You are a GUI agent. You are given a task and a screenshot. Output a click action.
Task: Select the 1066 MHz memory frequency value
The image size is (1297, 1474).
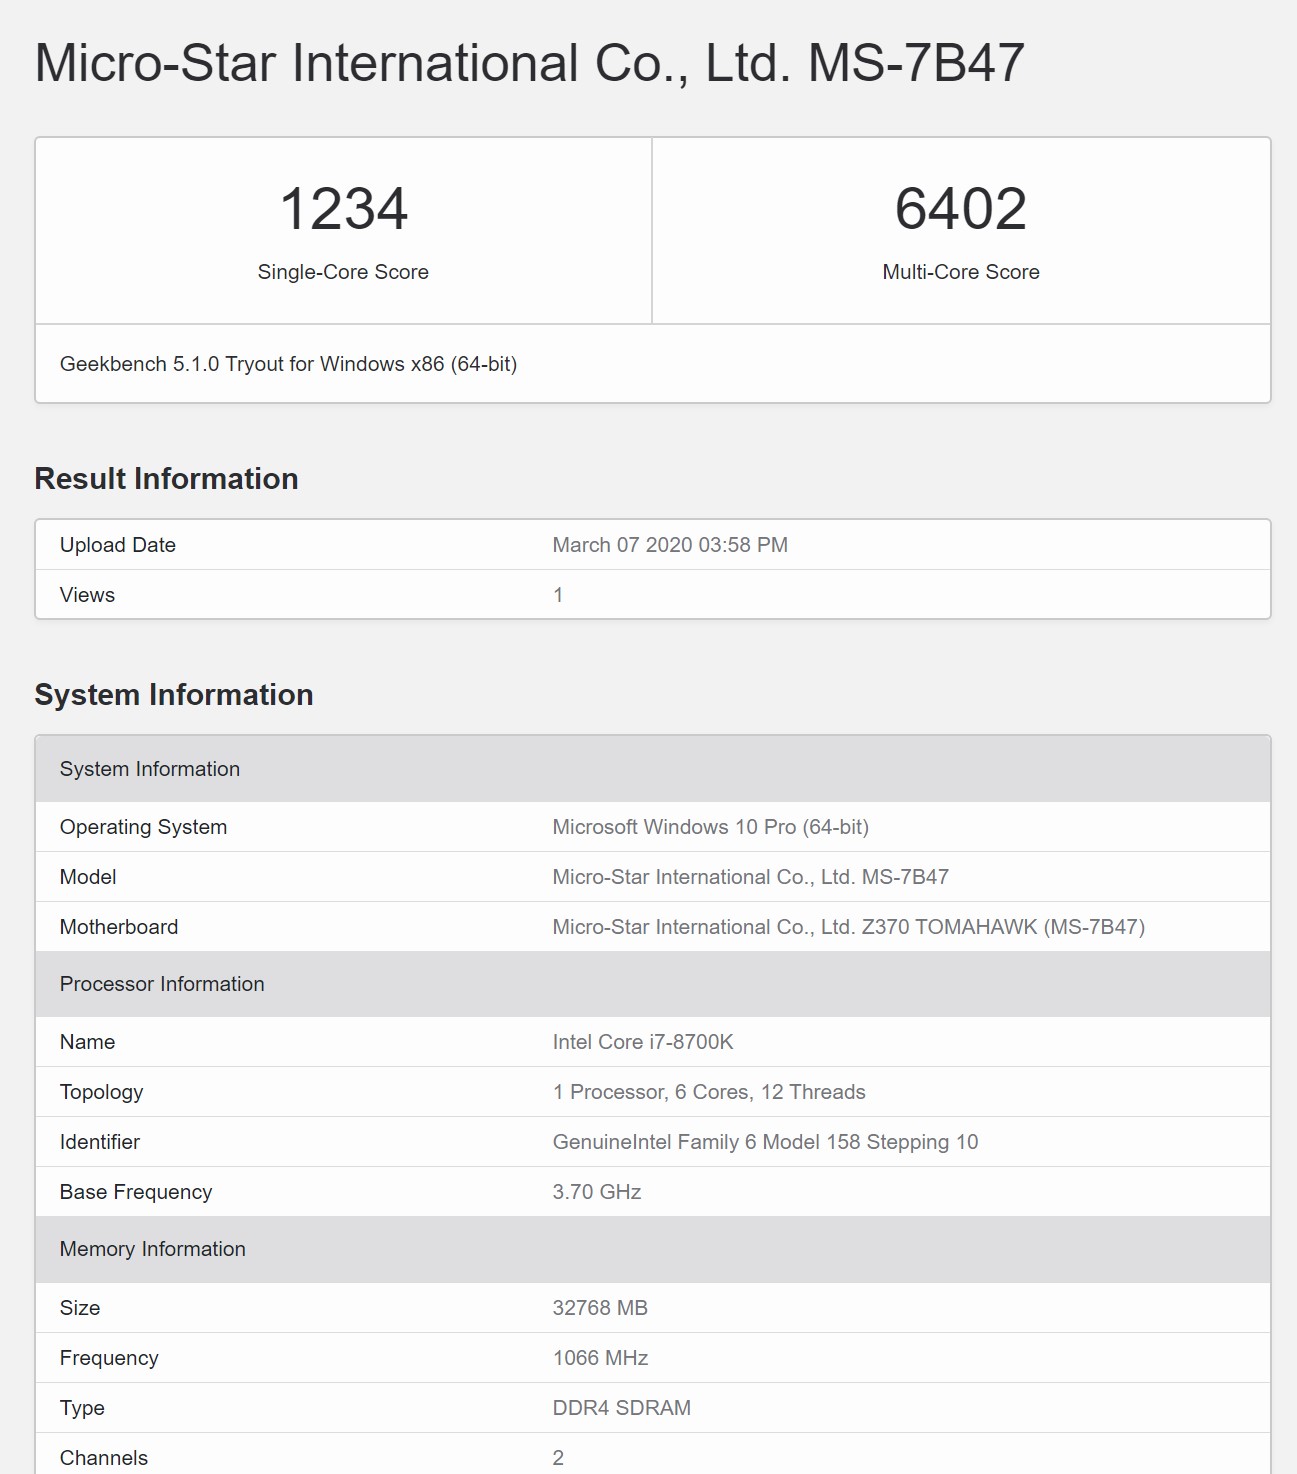tap(600, 1358)
